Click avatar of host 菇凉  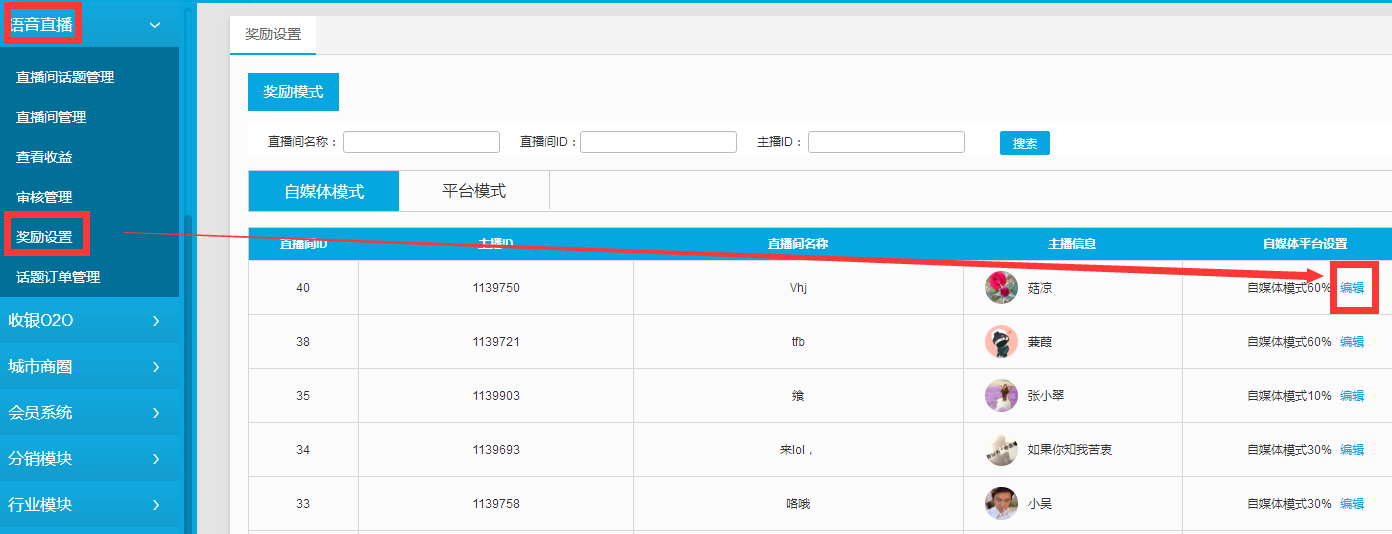coord(1001,288)
